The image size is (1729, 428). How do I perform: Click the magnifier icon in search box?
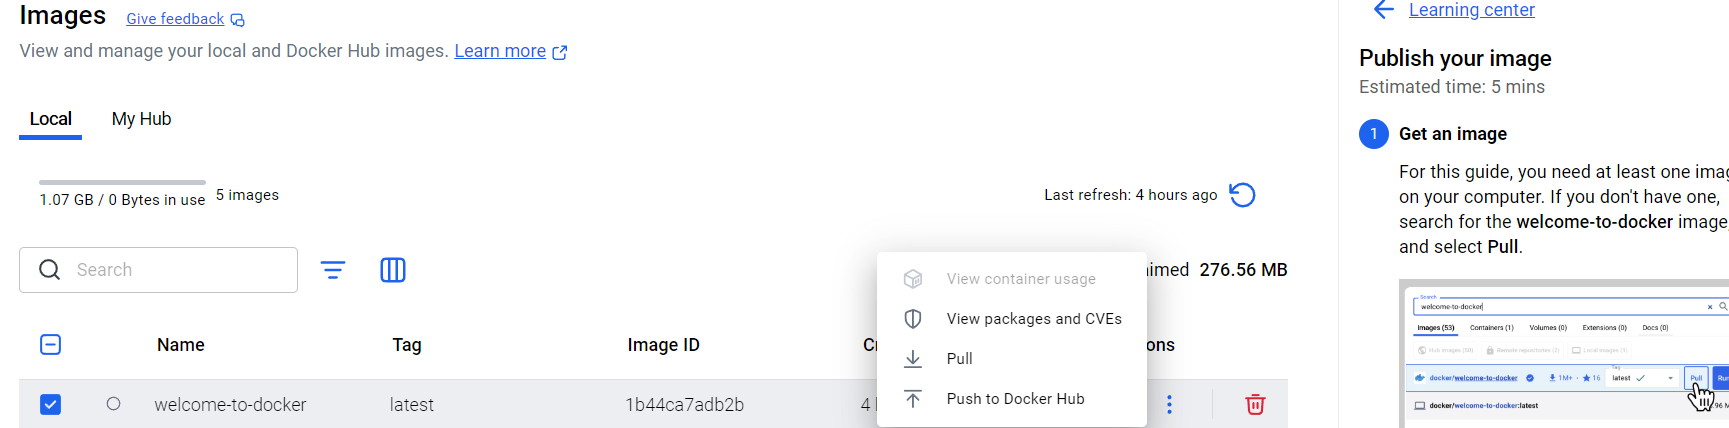[50, 270]
